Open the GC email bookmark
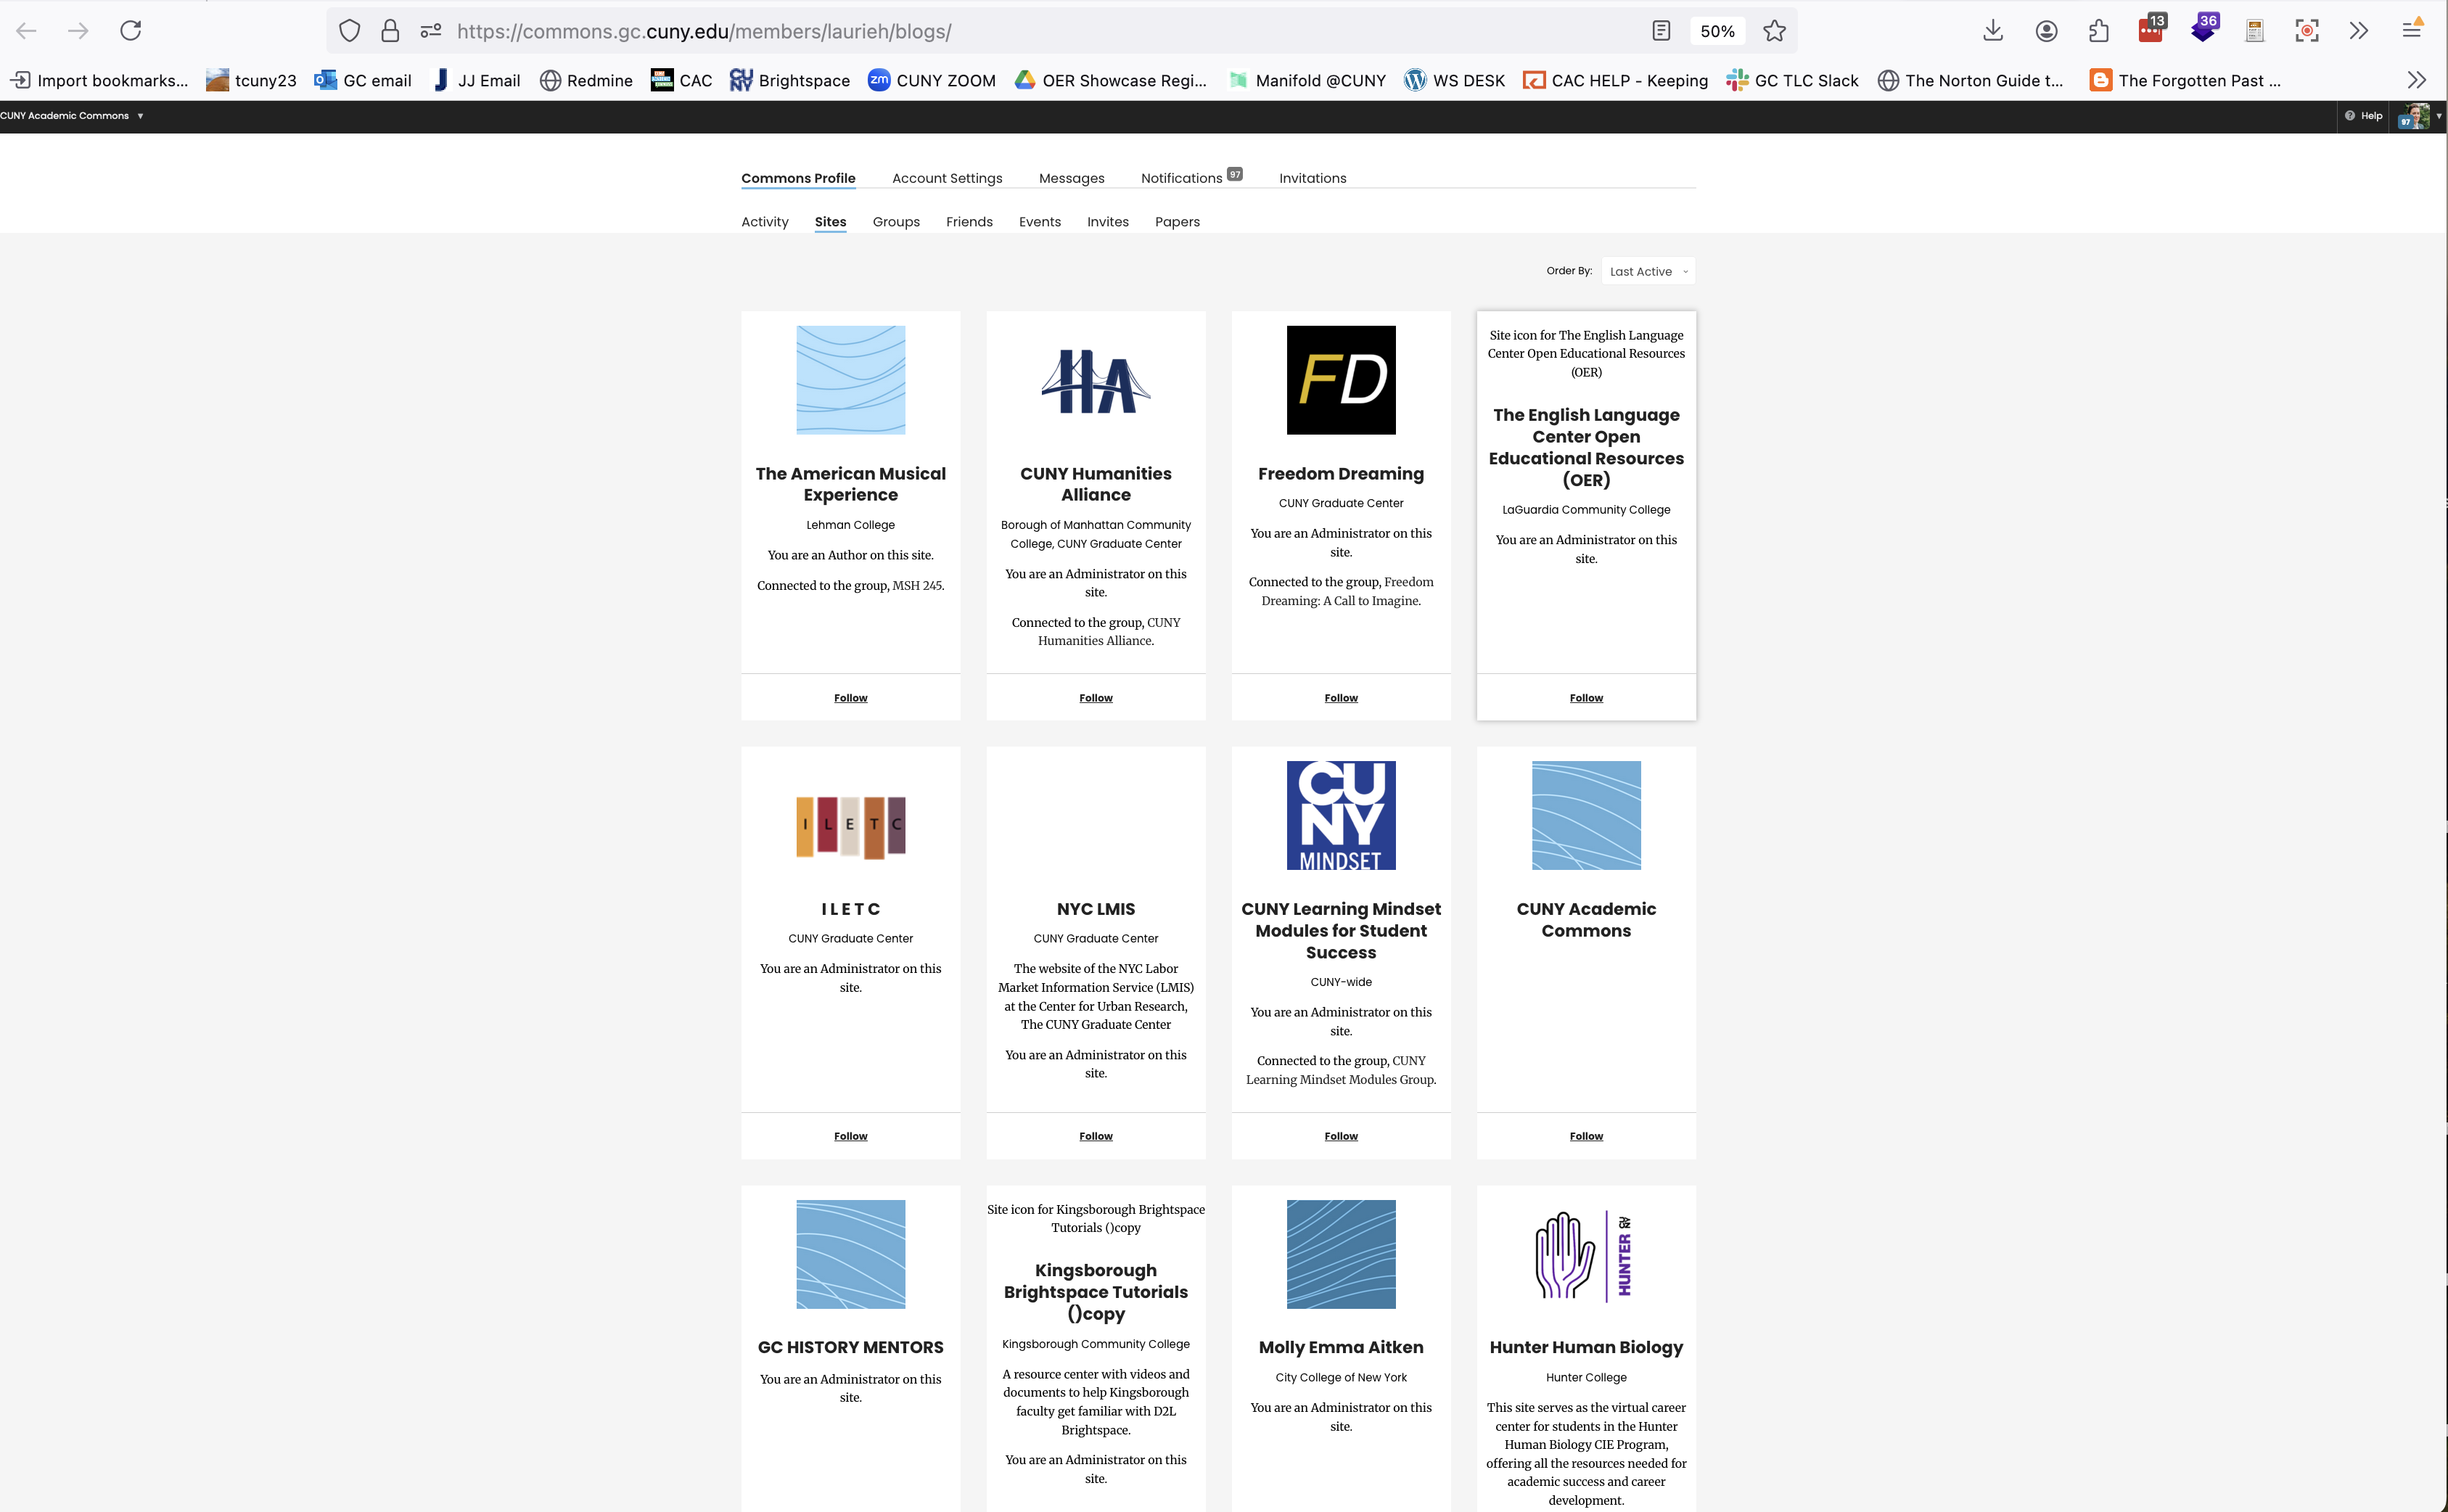 [x=363, y=80]
